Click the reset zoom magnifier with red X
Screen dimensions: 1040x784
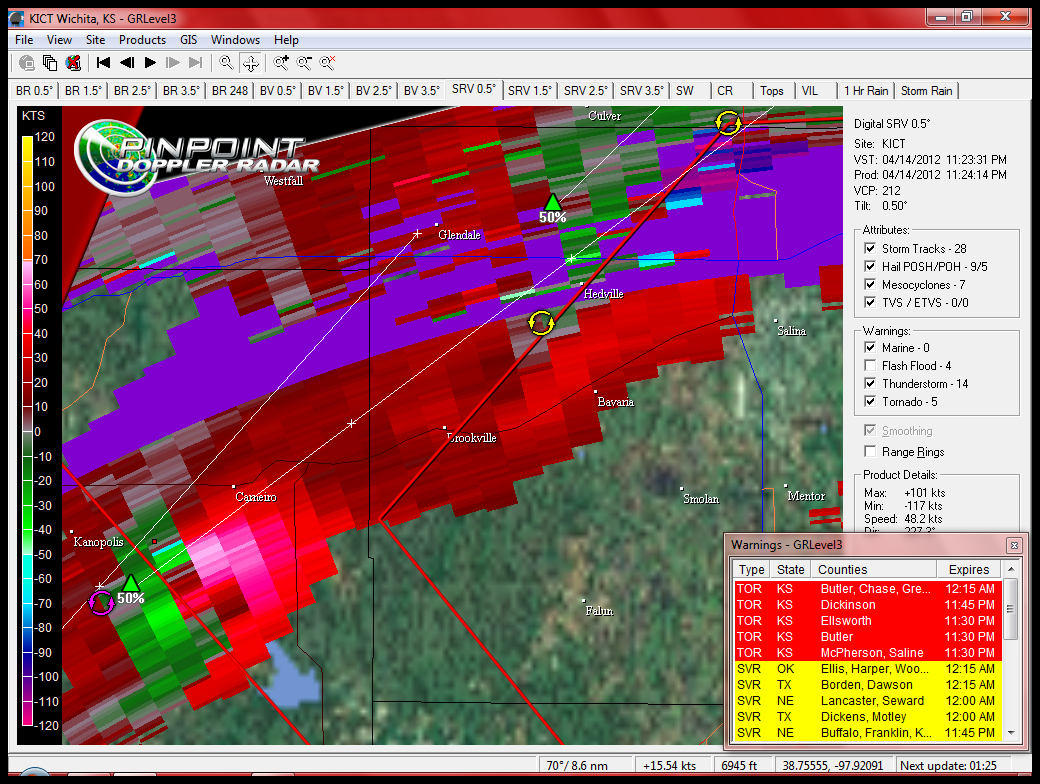pos(327,63)
